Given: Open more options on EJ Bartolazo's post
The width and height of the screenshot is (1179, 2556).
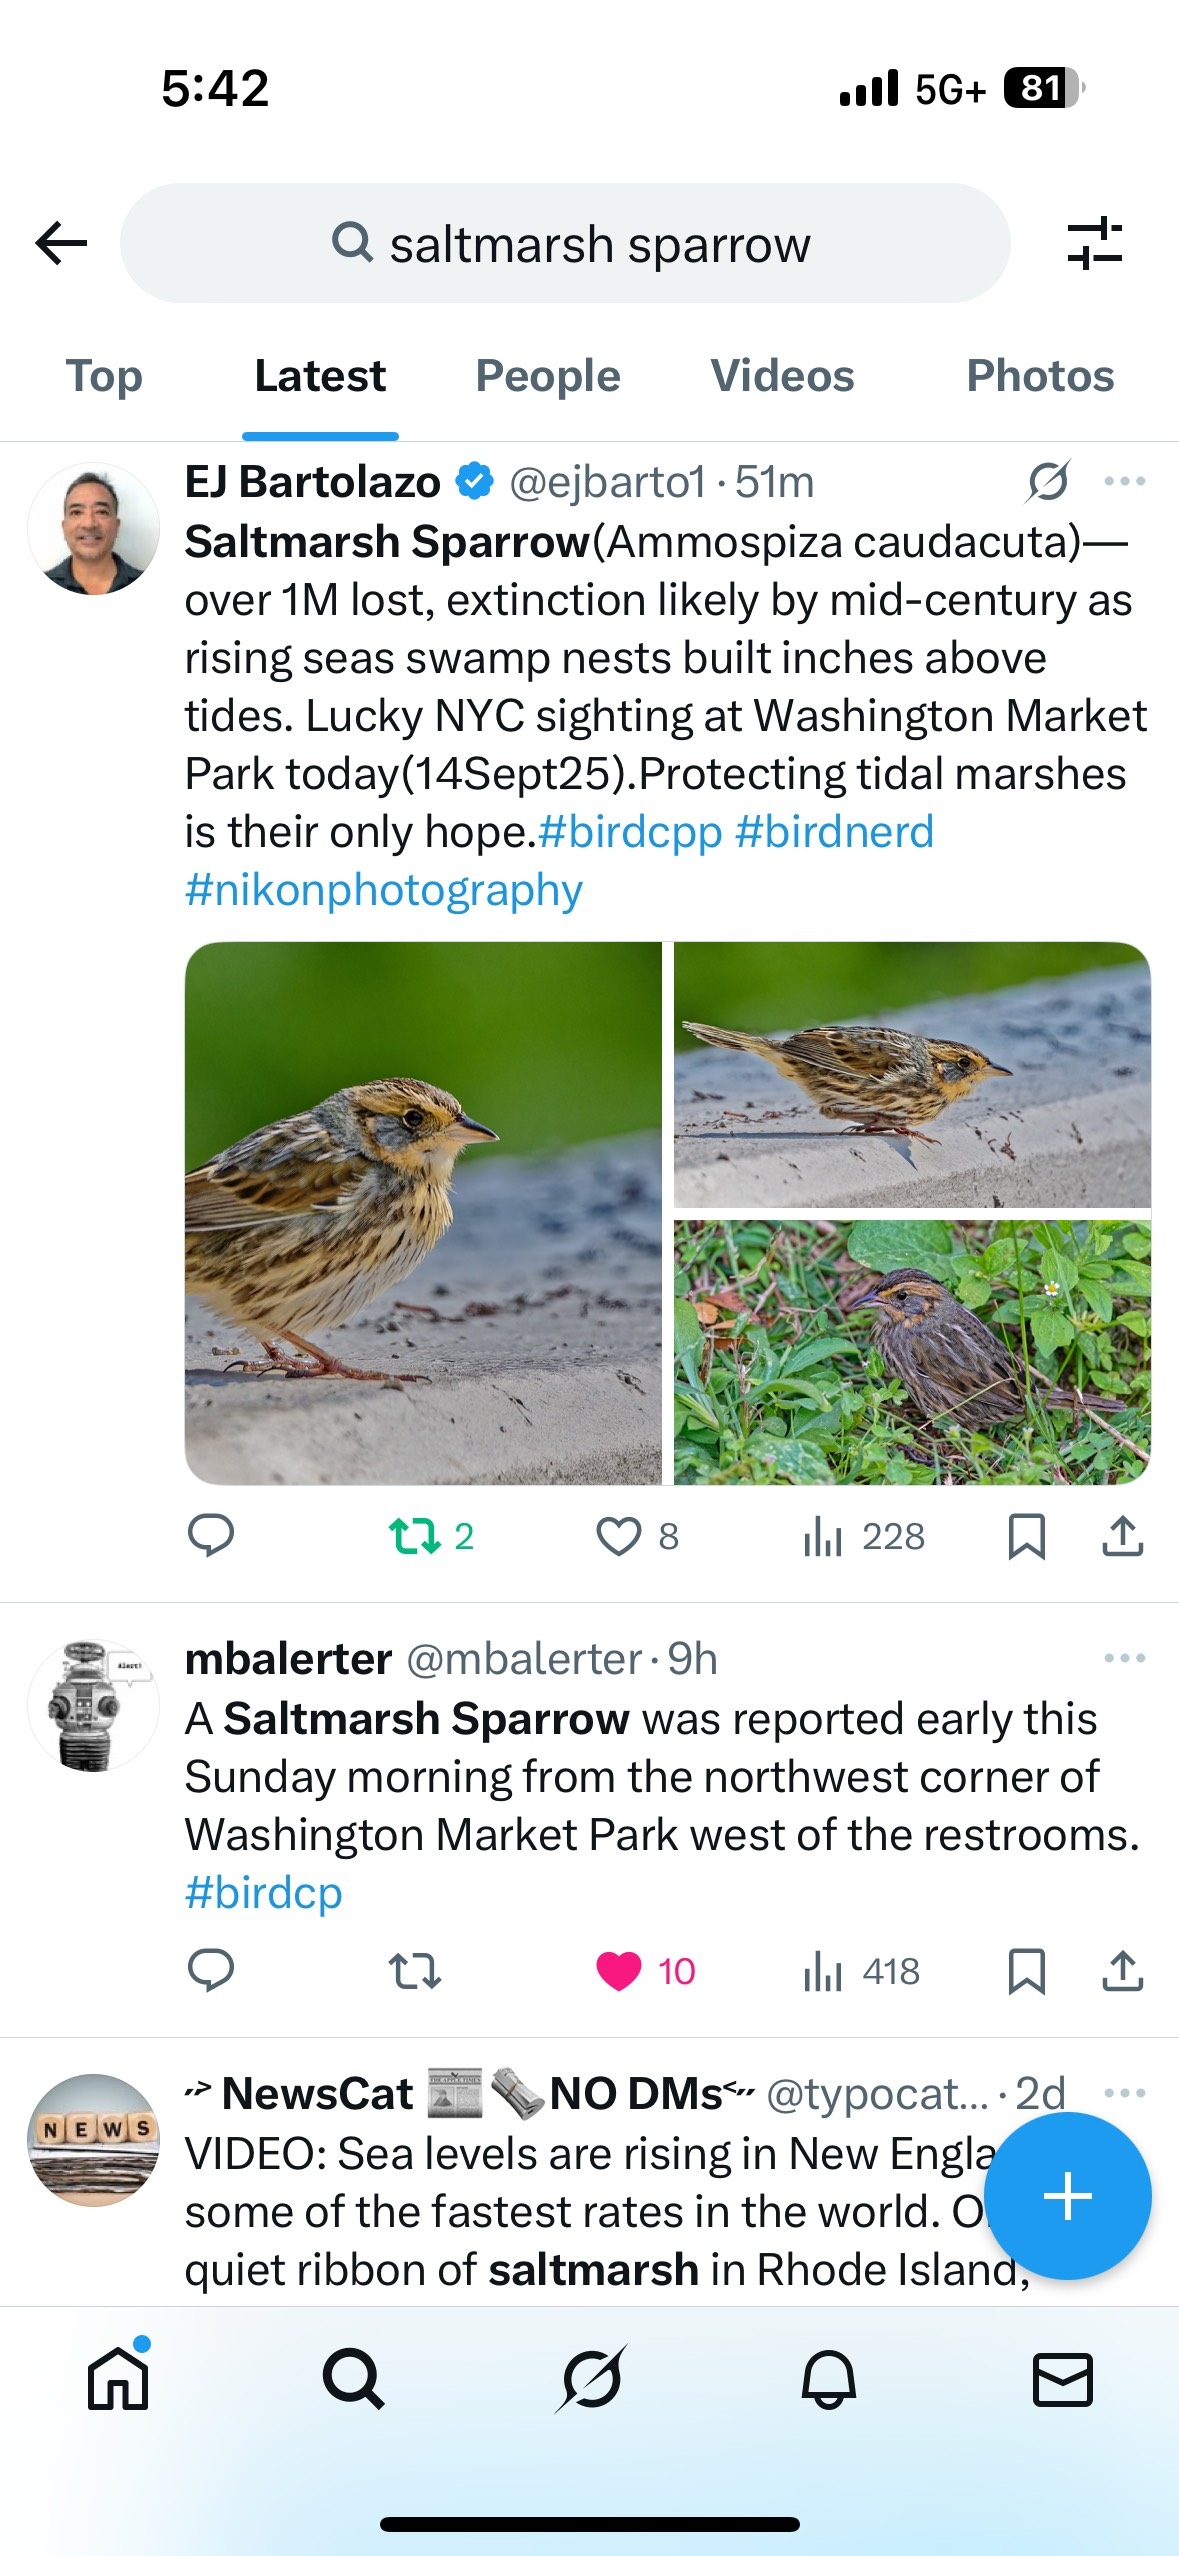Looking at the screenshot, I should pyautogui.click(x=1124, y=482).
